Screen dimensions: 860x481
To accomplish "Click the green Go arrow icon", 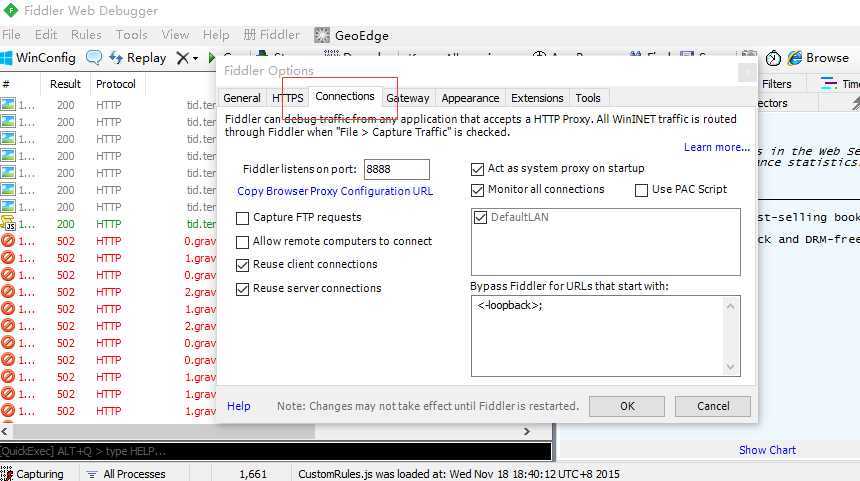I will [x=211, y=58].
